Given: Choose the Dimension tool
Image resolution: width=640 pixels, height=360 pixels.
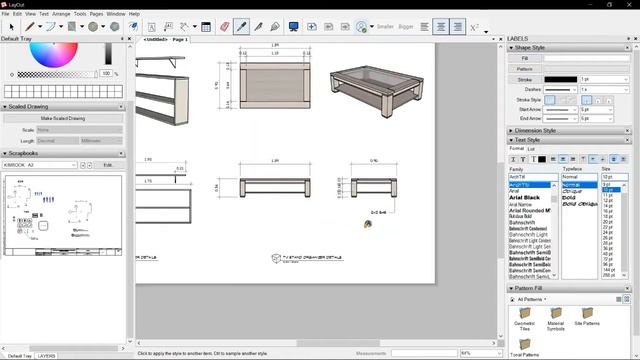Looking at the screenshot, I should pos(184,27).
